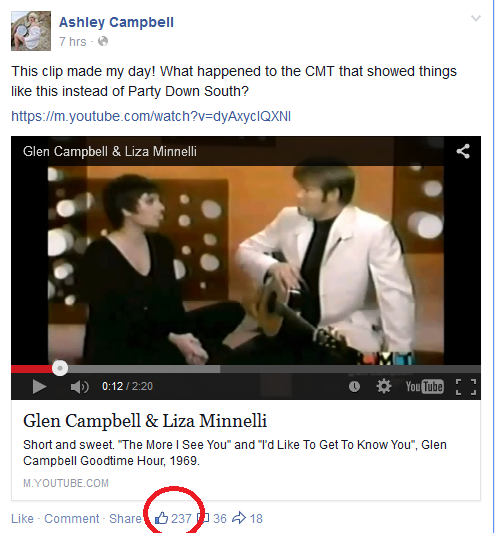Open Ashley Campbell's profile name
The height and width of the screenshot is (533, 495).
point(116,22)
